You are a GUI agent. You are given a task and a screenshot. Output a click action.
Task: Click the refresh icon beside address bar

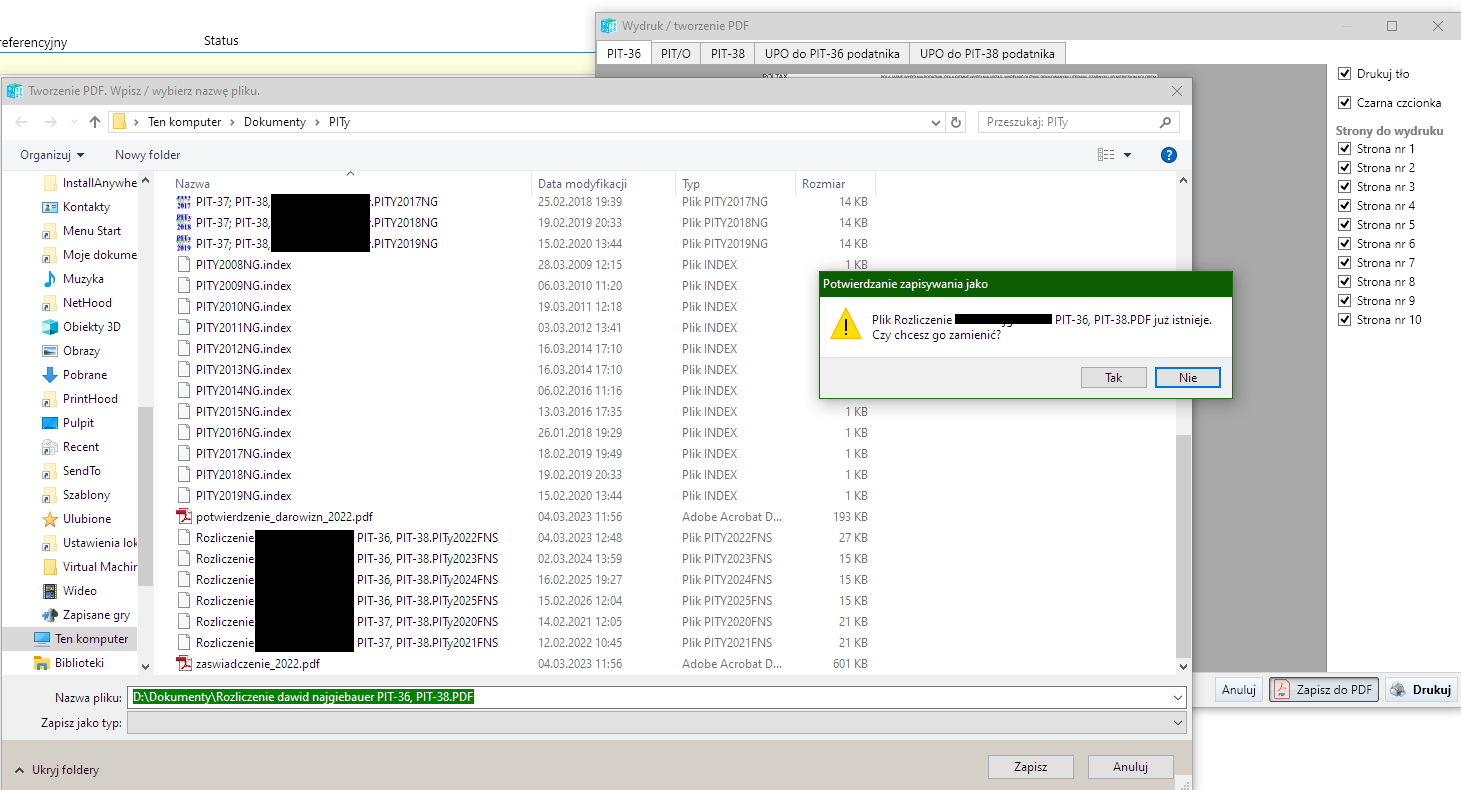click(x=956, y=122)
